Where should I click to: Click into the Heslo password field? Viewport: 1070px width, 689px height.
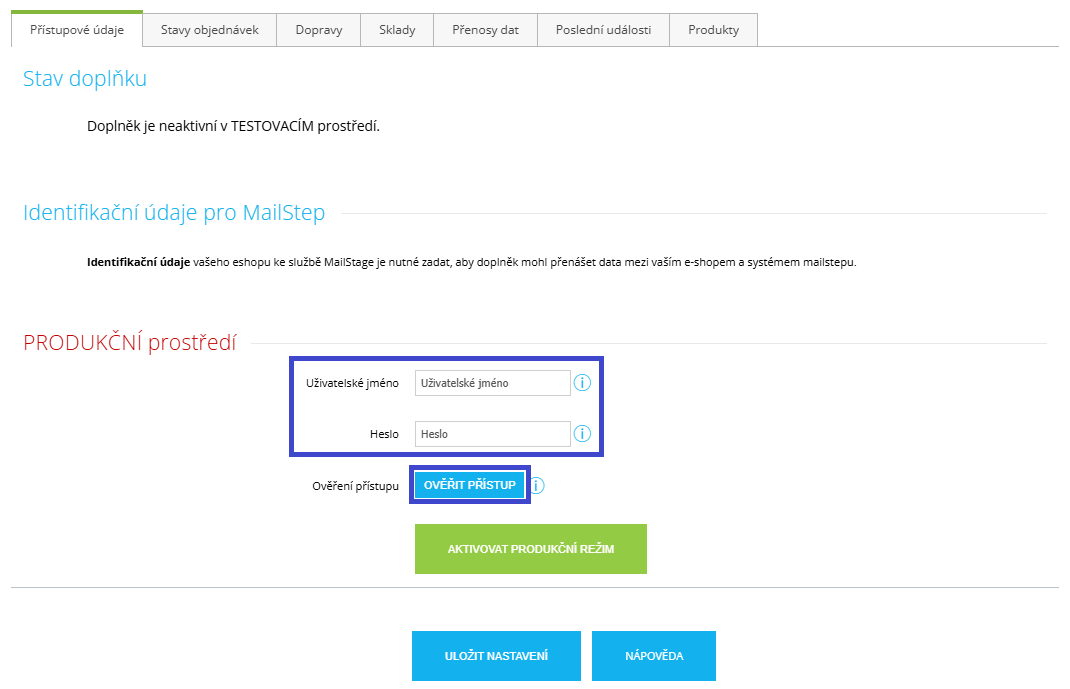pos(492,434)
